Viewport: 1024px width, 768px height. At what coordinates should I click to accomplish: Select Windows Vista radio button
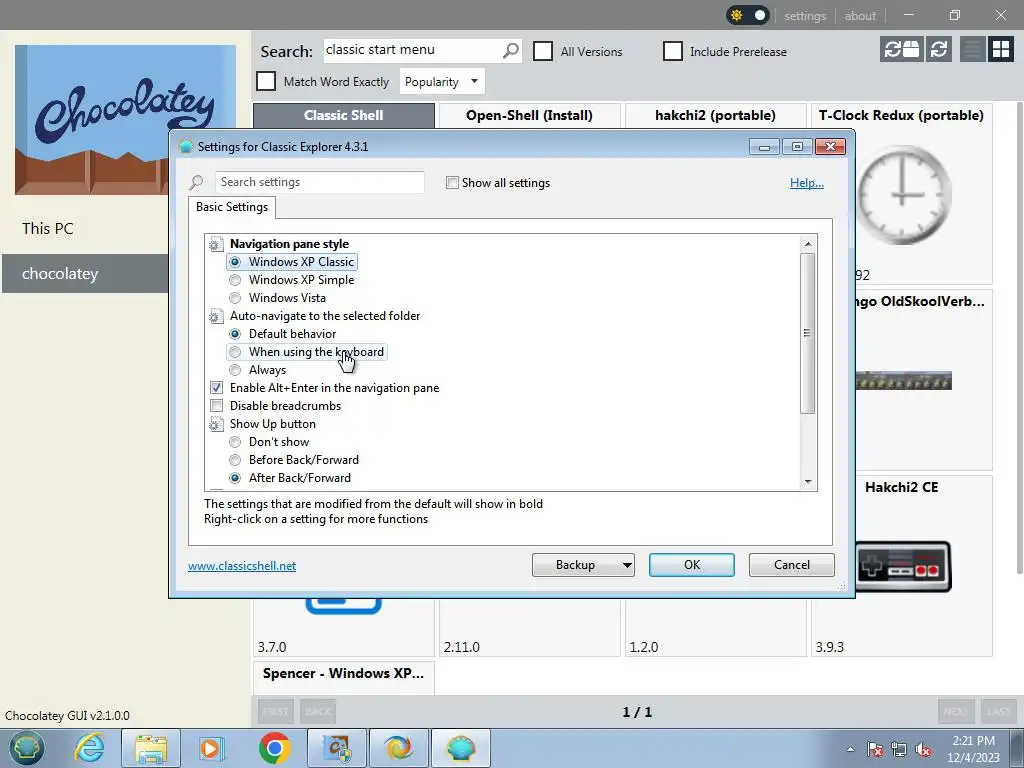(235, 298)
